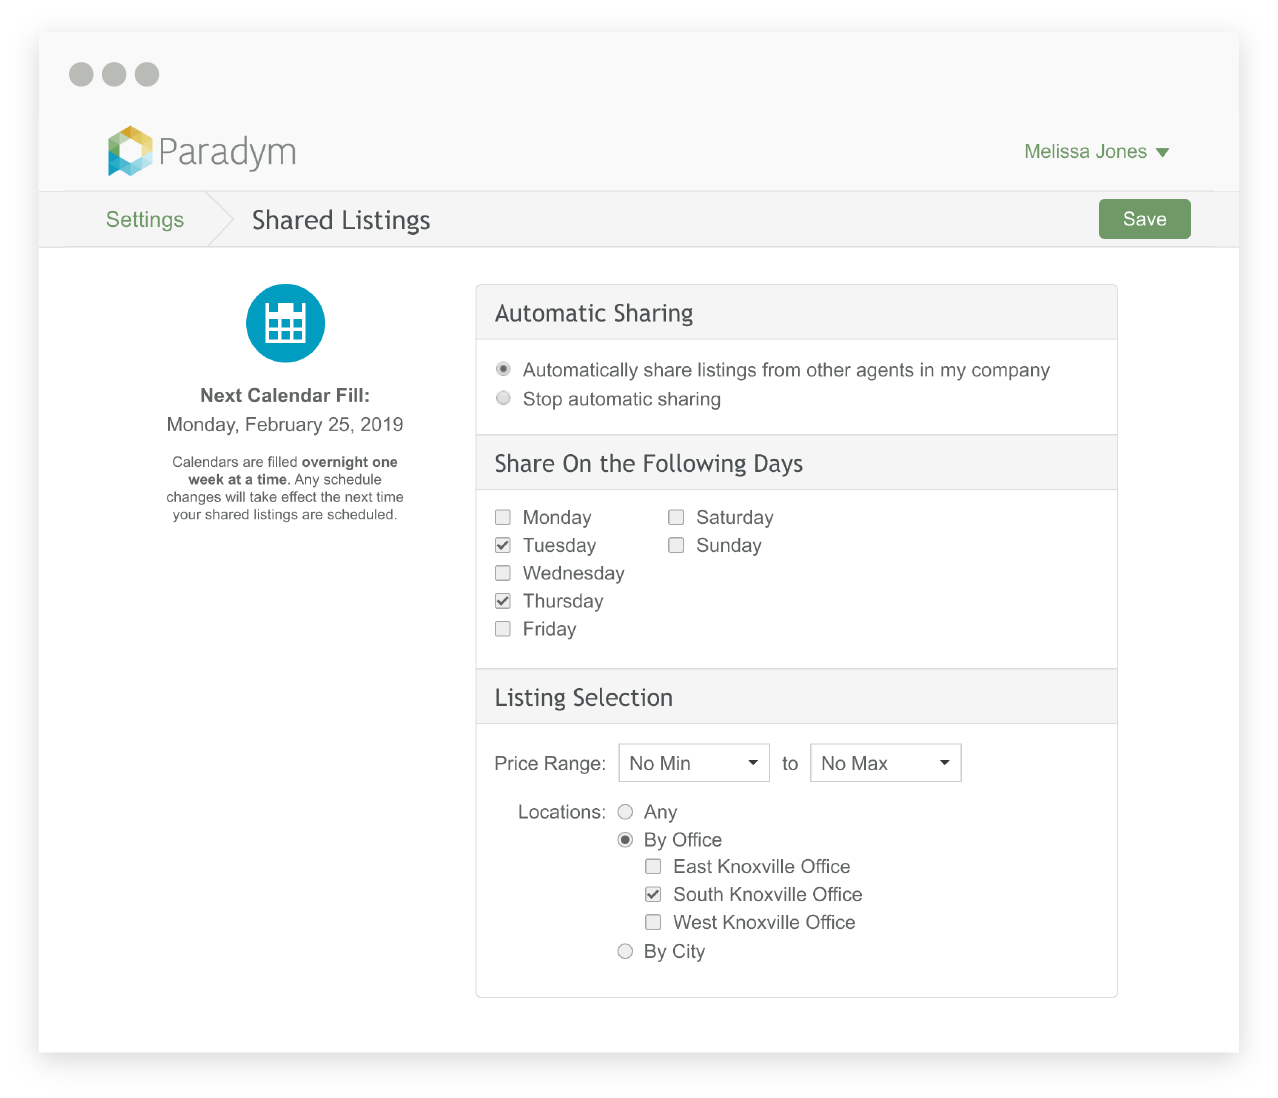This screenshot has width=1278, height=1098.
Task: Check the Monday checkbox
Action: coord(503,517)
